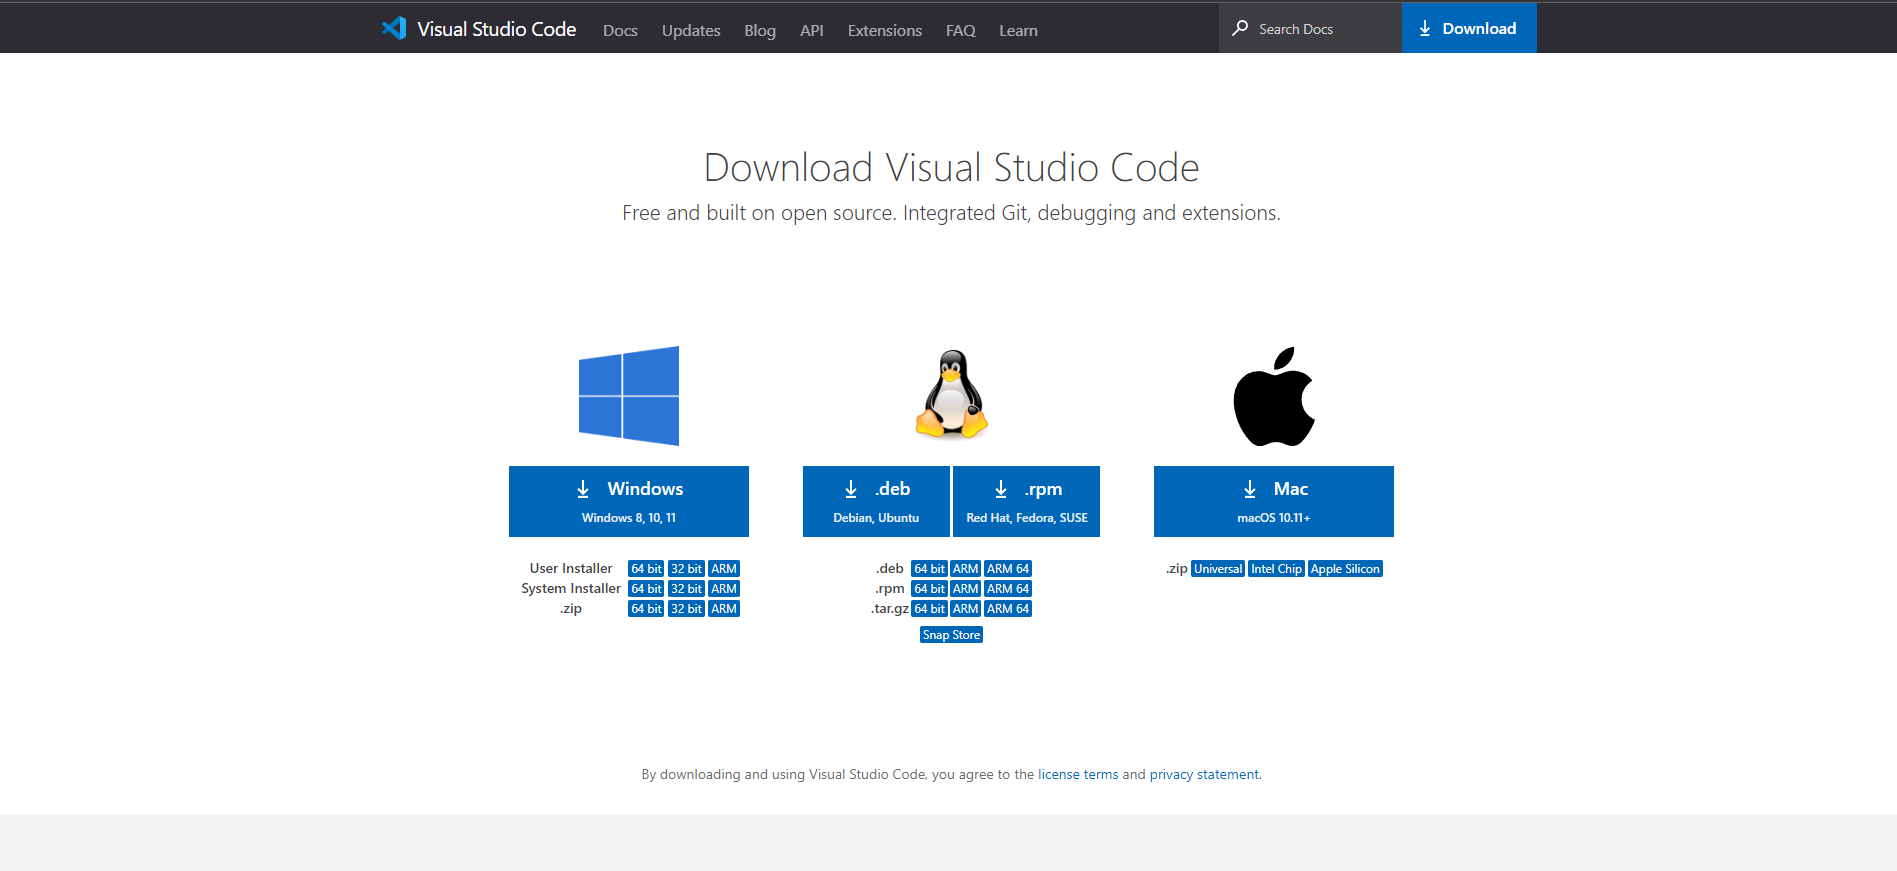Open the Updates page
The width and height of the screenshot is (1897, 871).
pos(691,30)
